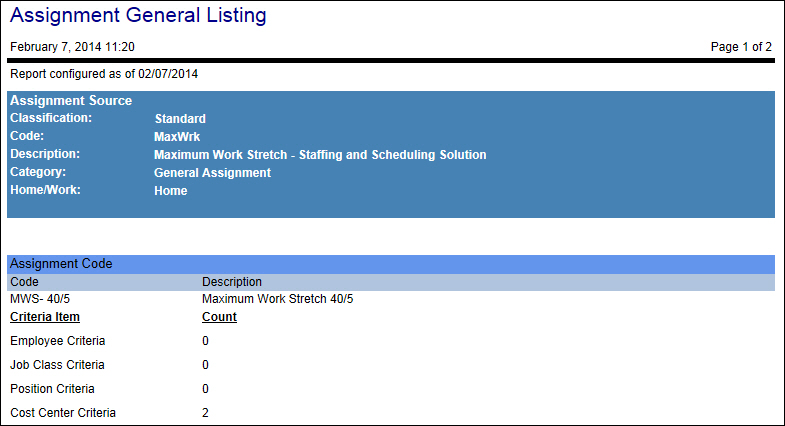Image resolution: width=785 pixels, height=426 pixels.
Task: Select the Employee Criteria row
Action: click(x=58, y=341)
